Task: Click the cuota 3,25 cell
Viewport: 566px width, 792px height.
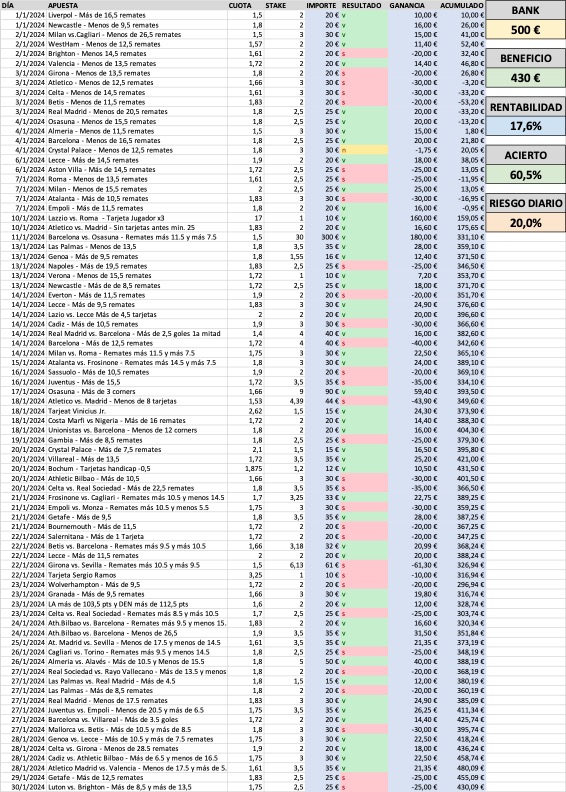Action: tap(246, 575)
